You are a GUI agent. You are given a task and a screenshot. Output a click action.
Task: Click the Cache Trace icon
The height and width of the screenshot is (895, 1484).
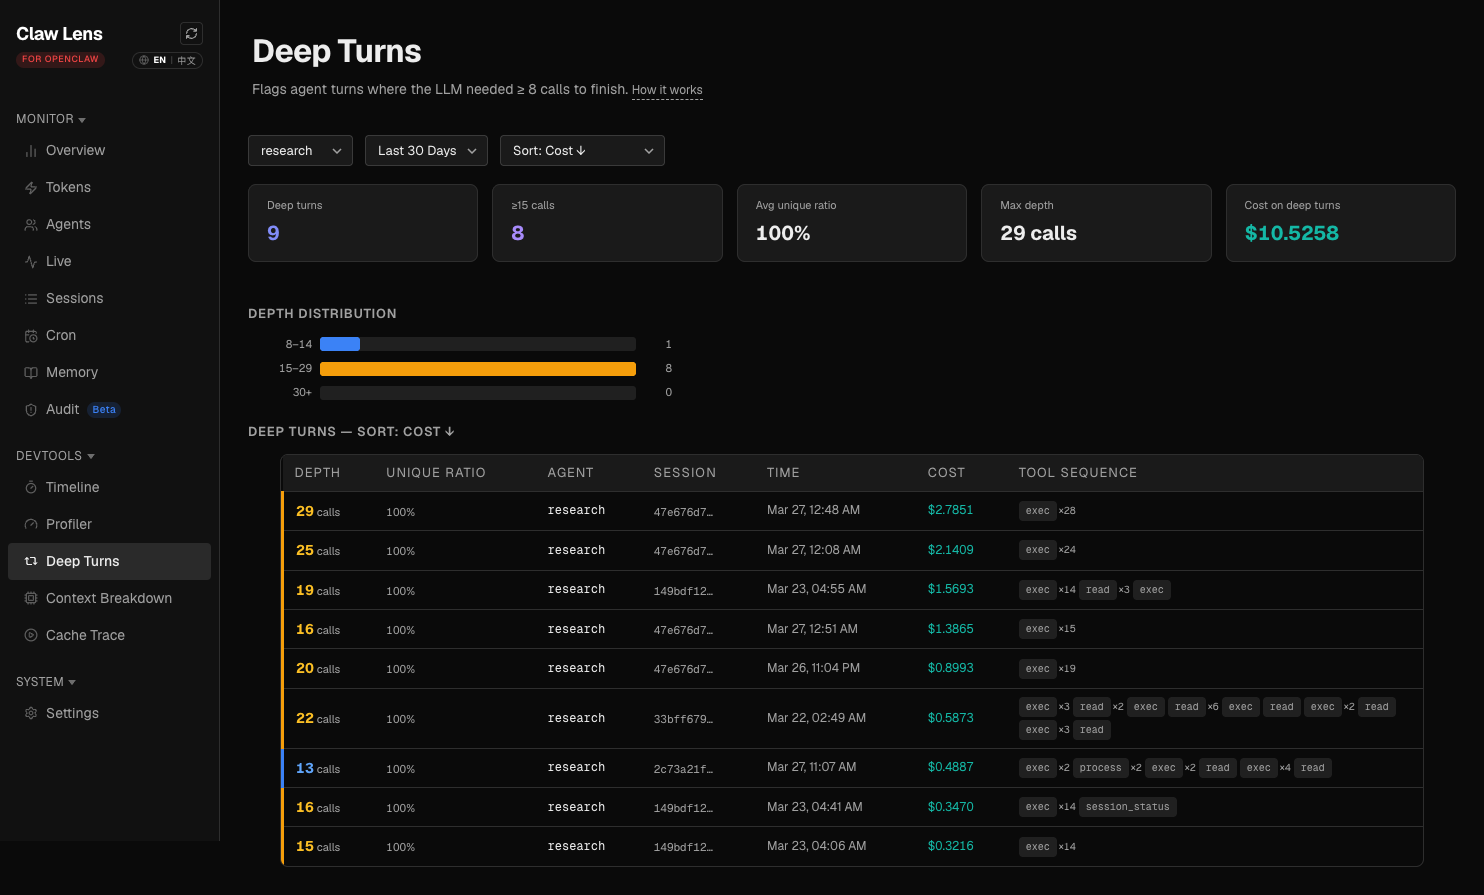point(31,636)
